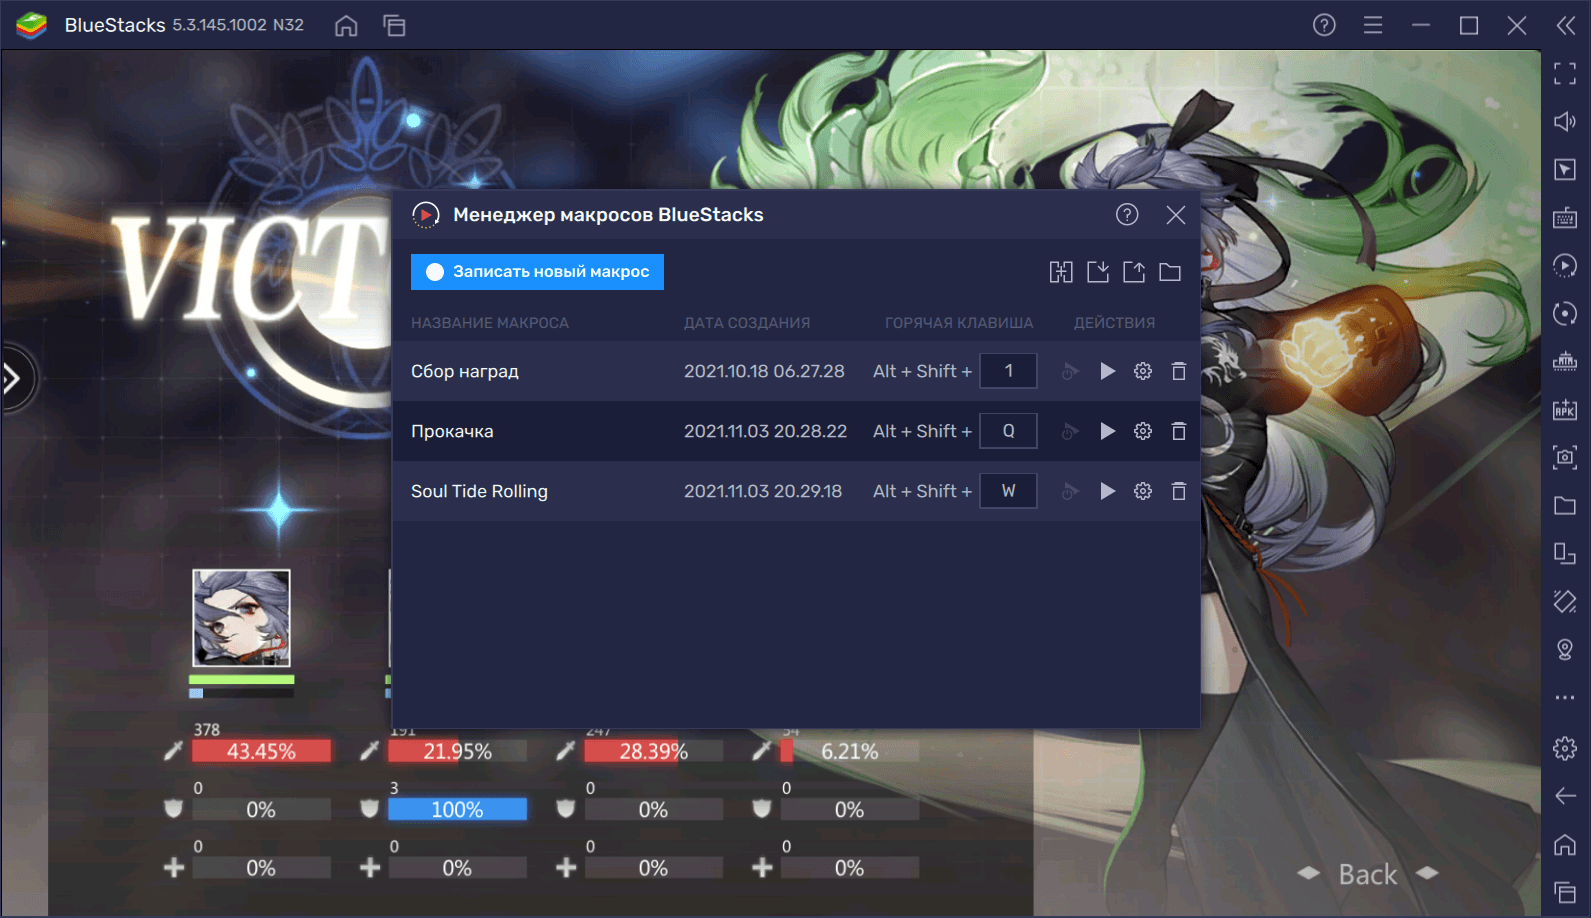The image size is (1591, 918).
Task: Take a screenshot with sidebar icon
Action: (1565, 457)
